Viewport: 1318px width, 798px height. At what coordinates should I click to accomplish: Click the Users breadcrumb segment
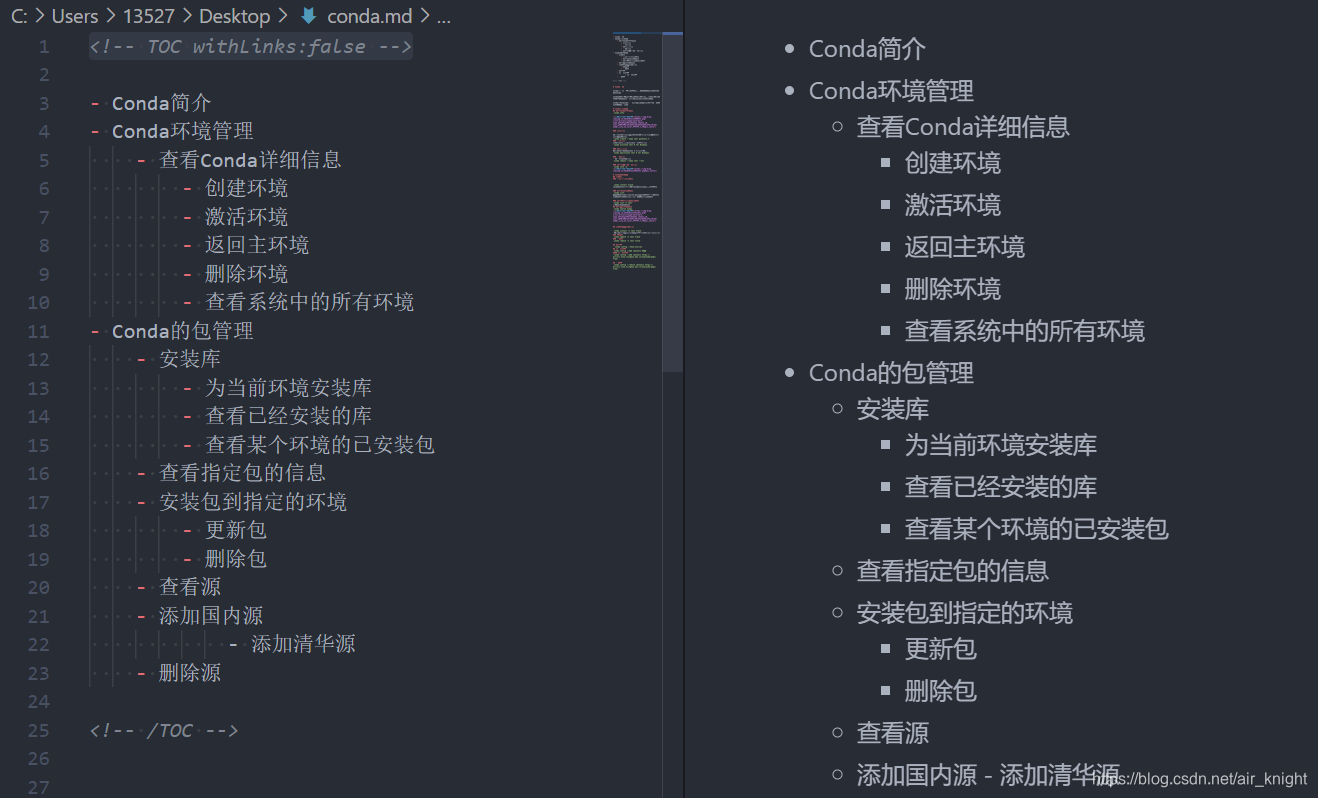(x=75, y=16)
